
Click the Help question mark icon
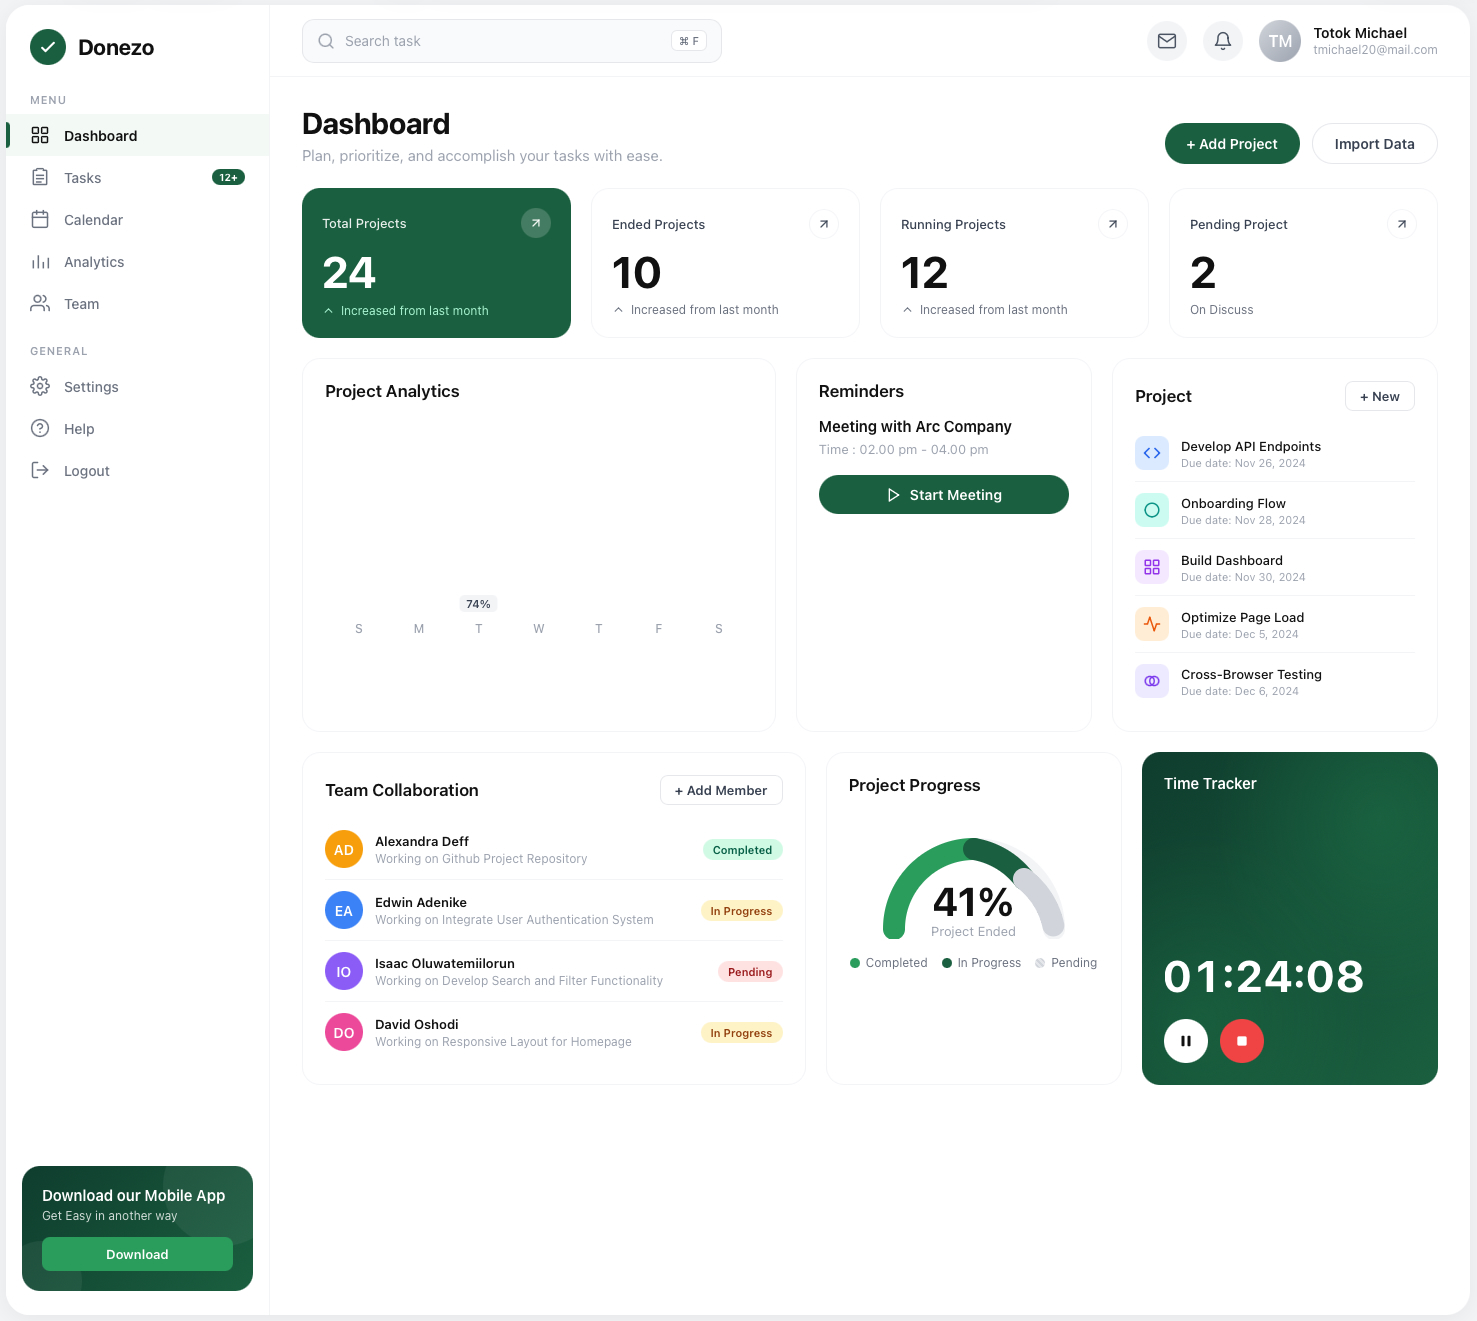40,428
